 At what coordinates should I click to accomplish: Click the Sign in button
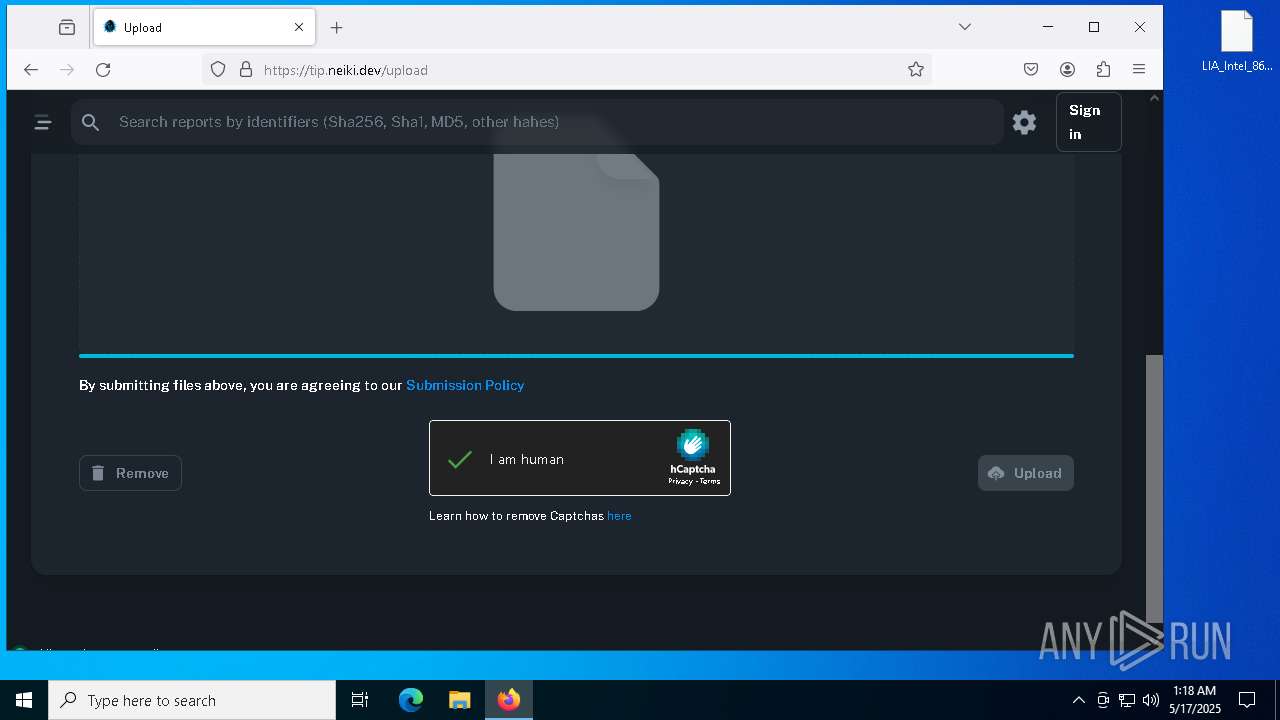(x=1088, y=122)
